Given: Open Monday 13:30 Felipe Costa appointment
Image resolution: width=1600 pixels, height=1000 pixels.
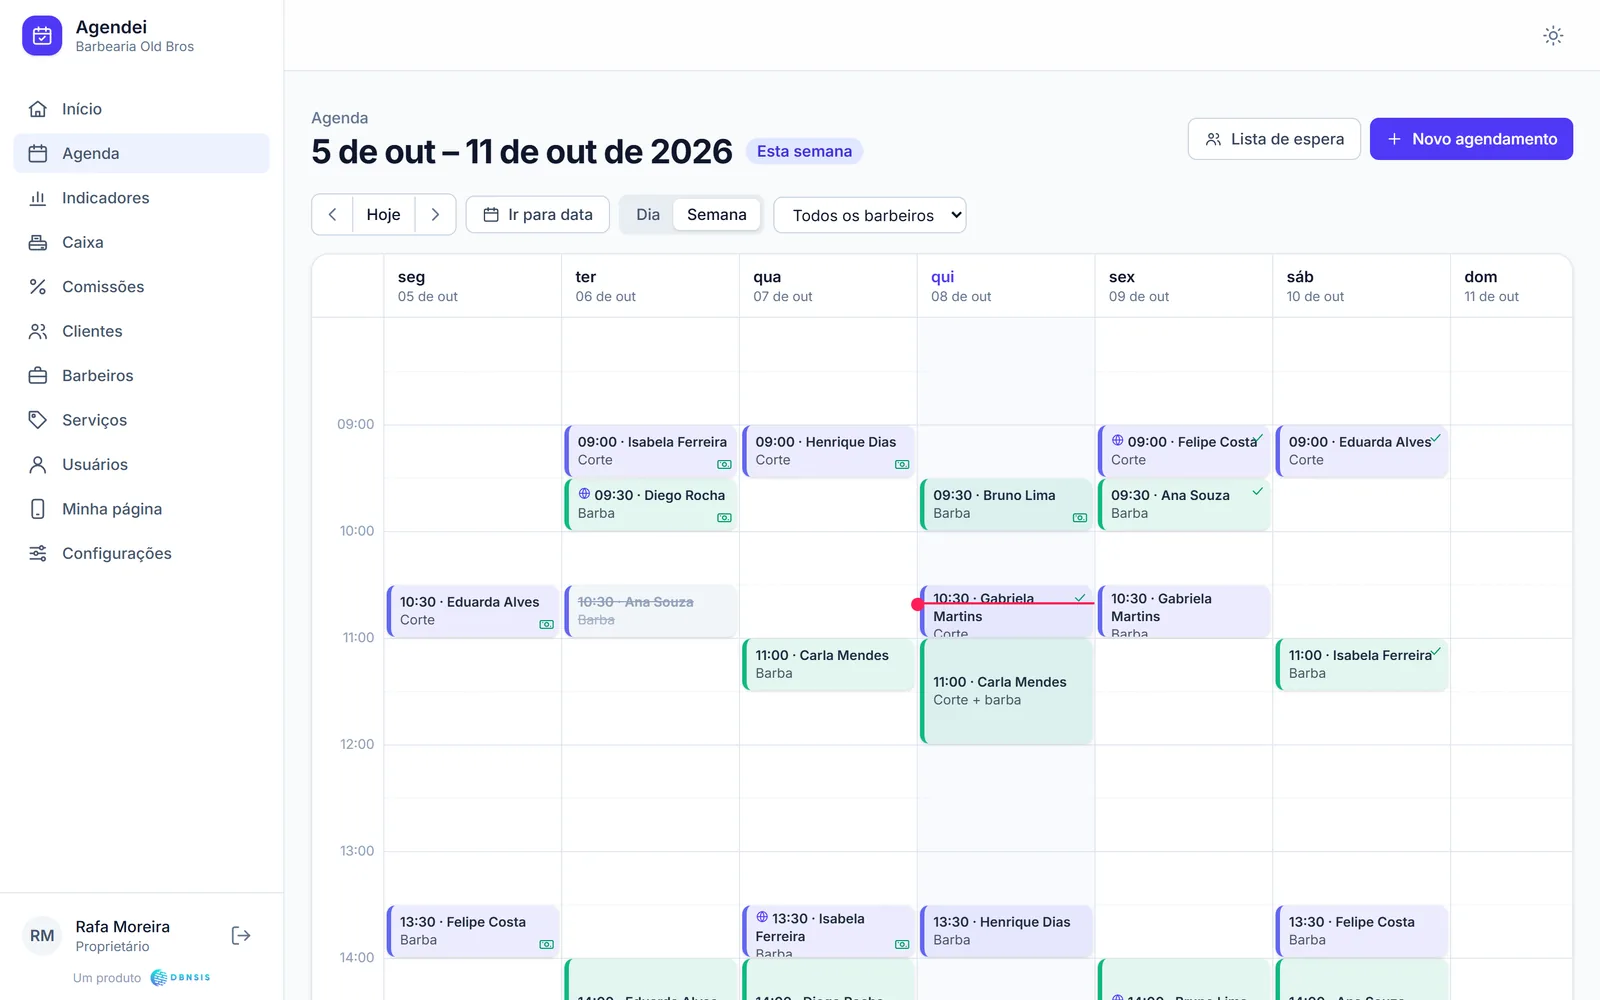Looking at the screenshot, I should (473, 931).
